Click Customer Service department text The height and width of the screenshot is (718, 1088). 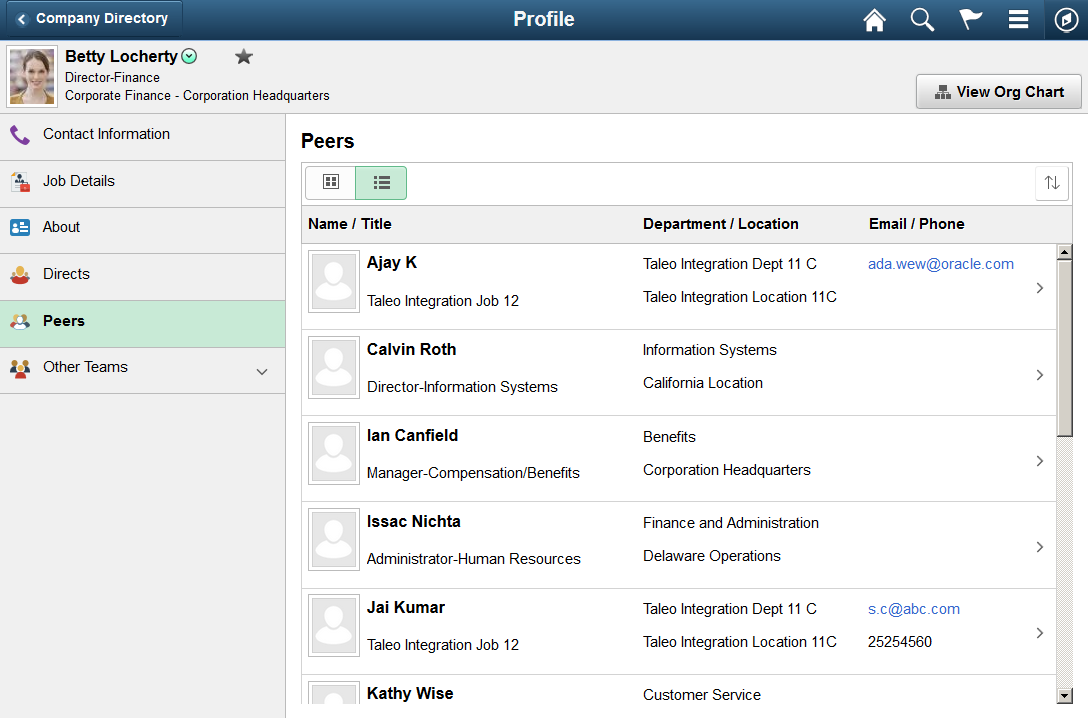(x=702, y=695)
